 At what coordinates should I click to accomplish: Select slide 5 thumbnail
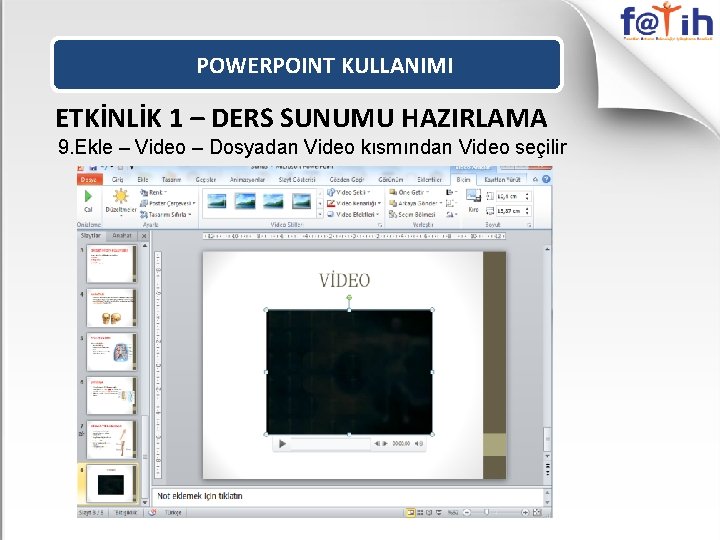112,352
